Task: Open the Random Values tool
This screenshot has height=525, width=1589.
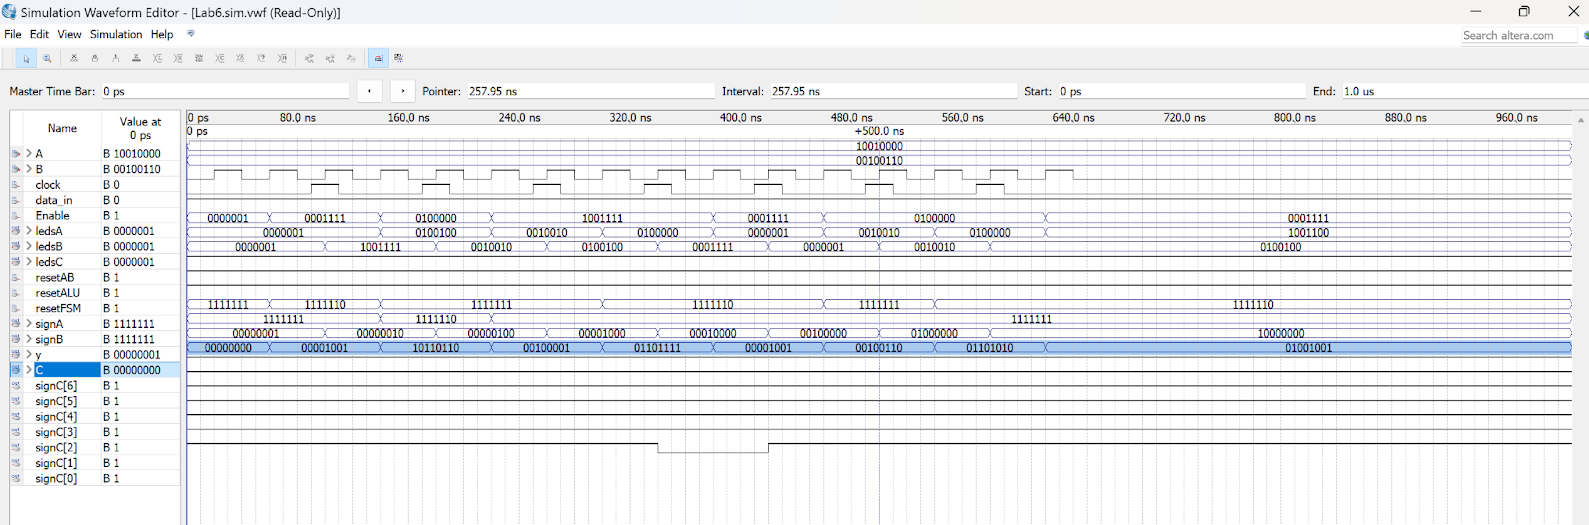Action: click(x=283, y=58)
